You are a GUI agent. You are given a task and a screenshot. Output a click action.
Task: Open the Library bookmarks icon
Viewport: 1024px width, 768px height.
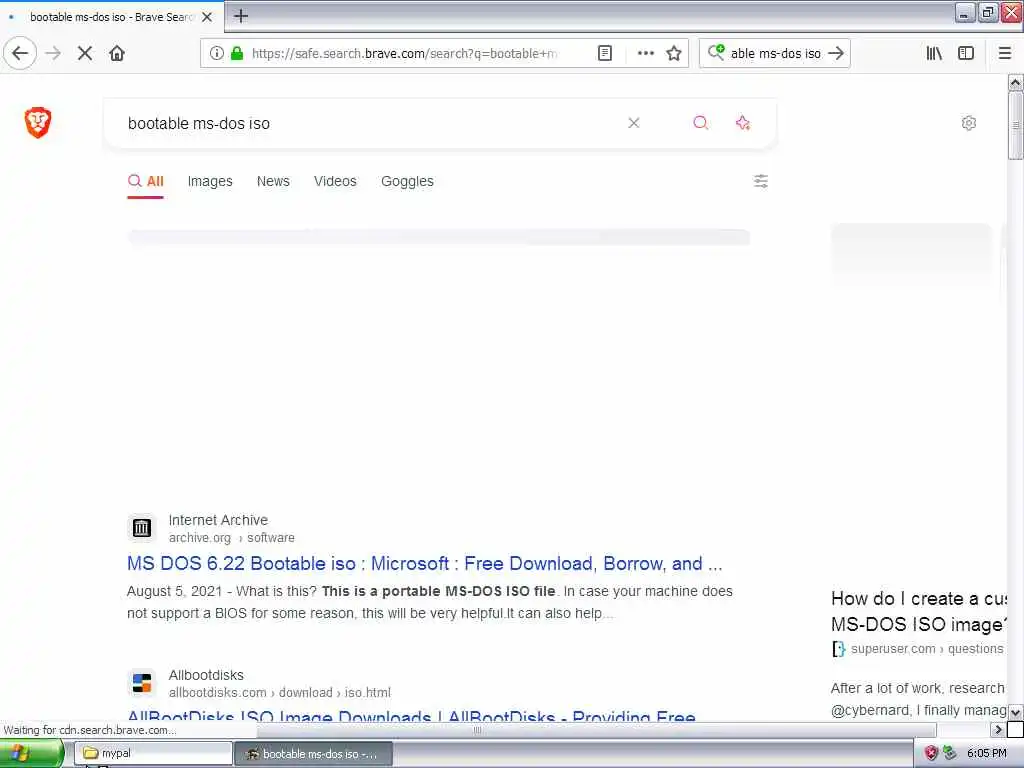pyautogui.click(x=934, y=54)
